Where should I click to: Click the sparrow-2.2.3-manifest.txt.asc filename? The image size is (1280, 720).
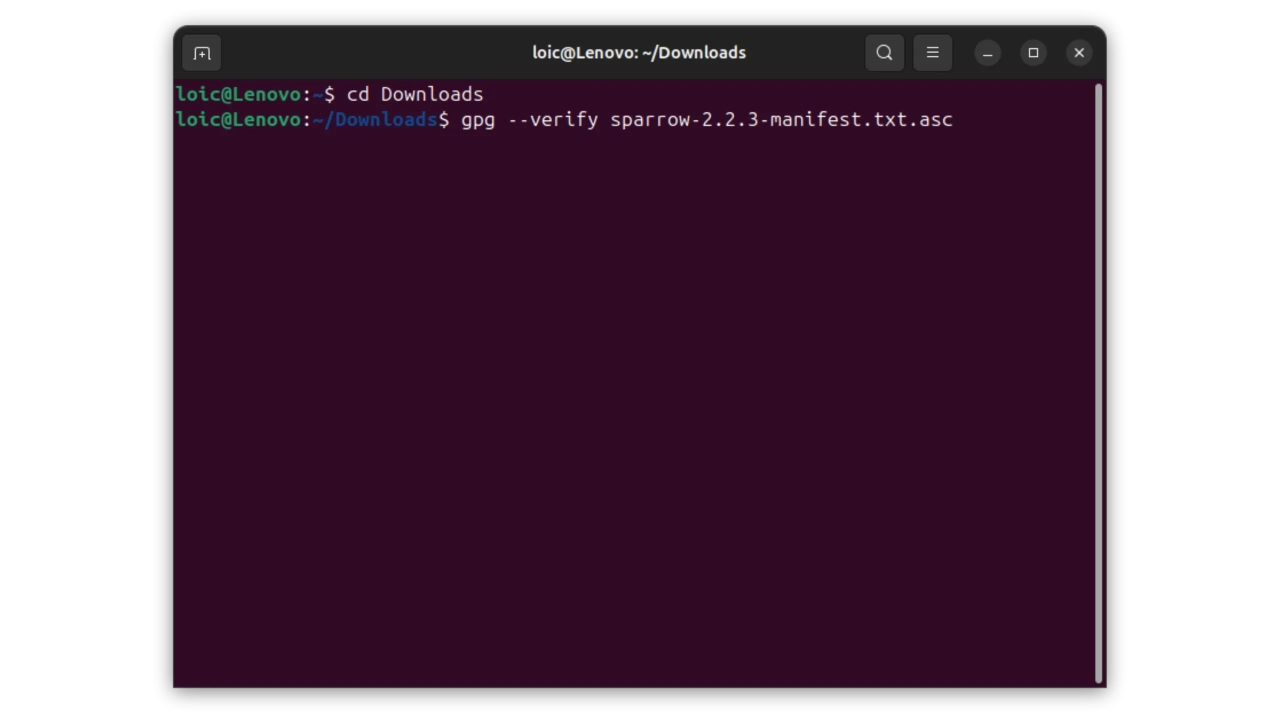(781, 120)
